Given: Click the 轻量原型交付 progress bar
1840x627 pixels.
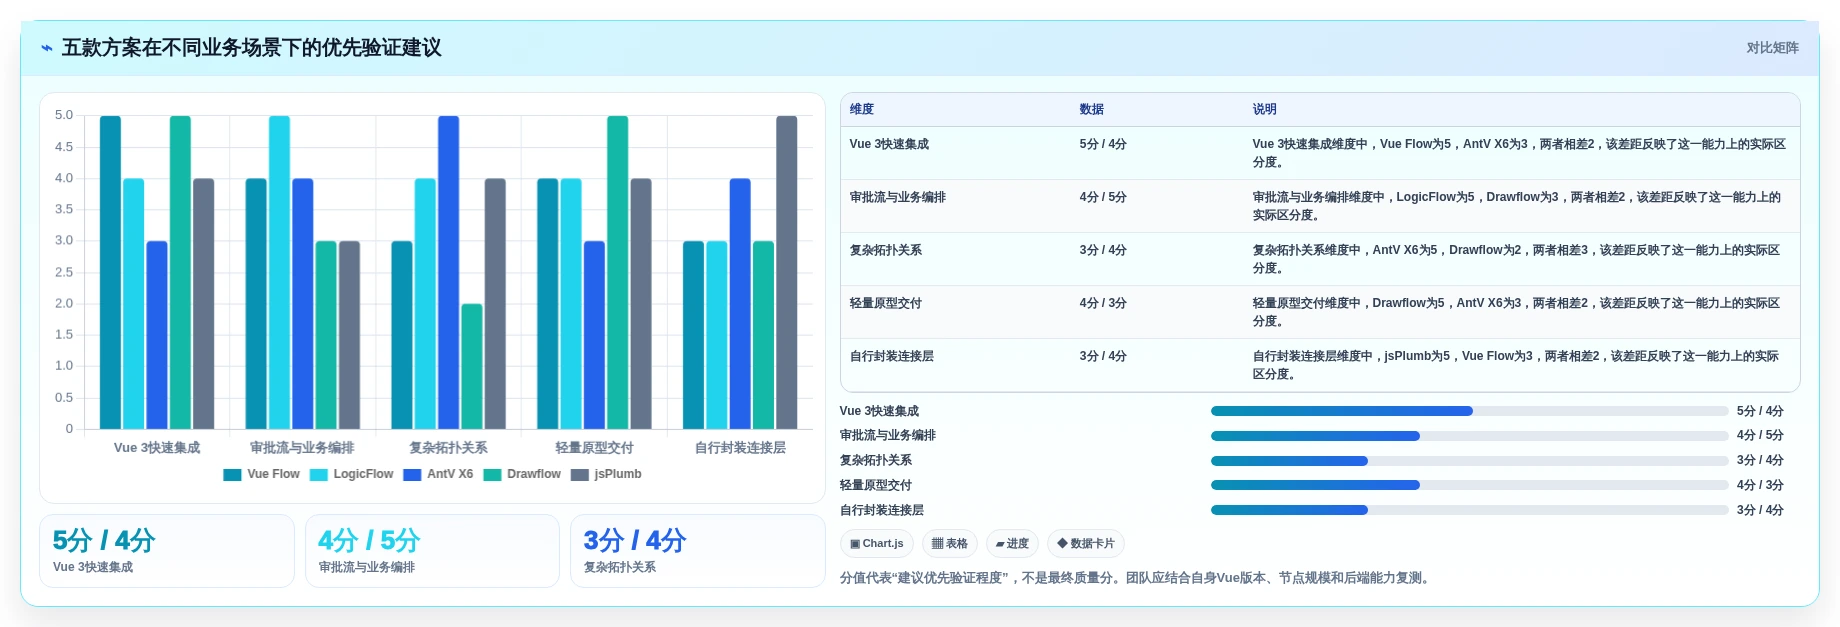Looking at the screenshot, I should coord(1469,485).
